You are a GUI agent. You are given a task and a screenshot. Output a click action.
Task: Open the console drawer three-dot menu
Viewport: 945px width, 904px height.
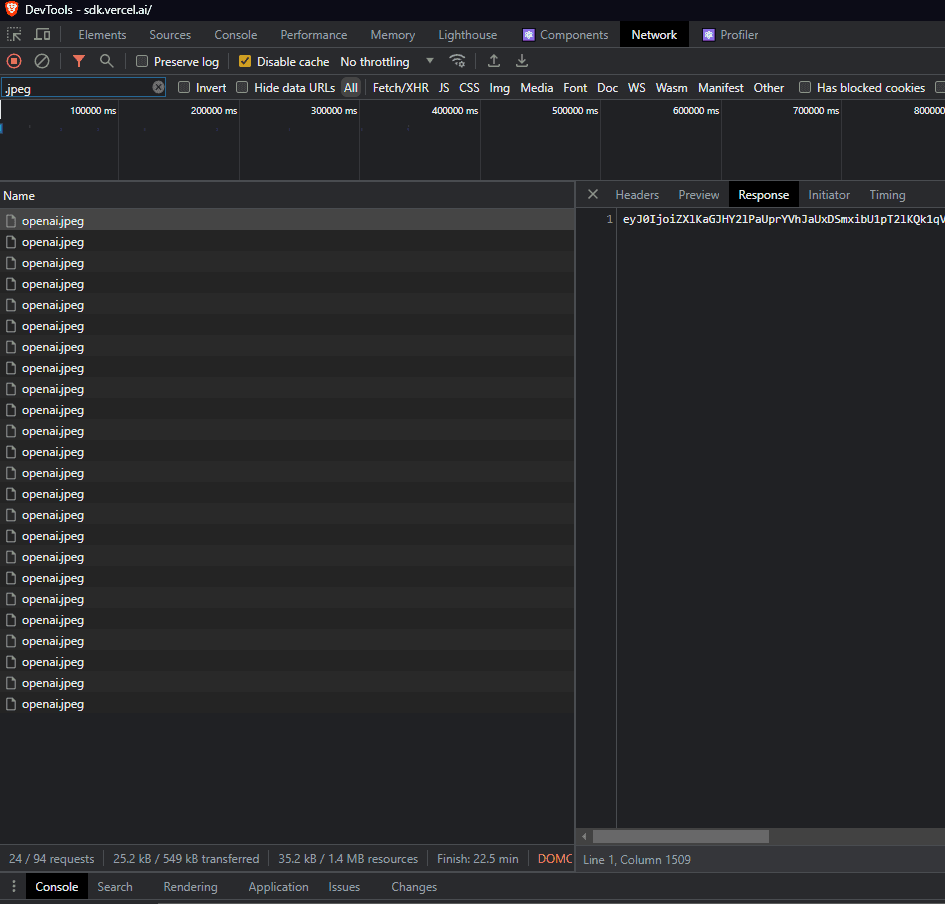[13, 887]
